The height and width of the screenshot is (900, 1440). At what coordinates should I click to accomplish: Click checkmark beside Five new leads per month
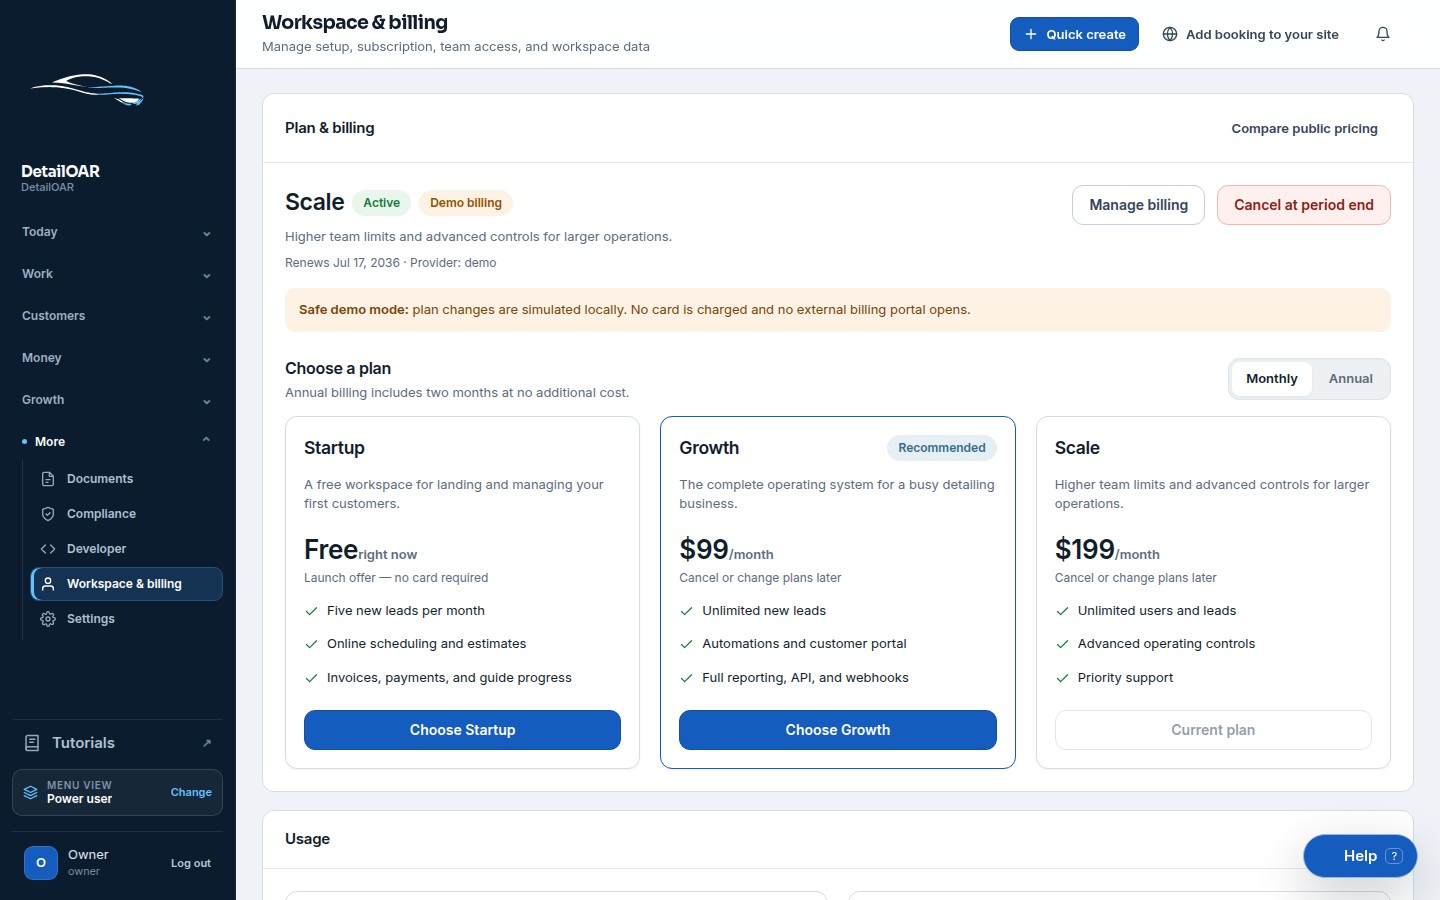point(312,611)
